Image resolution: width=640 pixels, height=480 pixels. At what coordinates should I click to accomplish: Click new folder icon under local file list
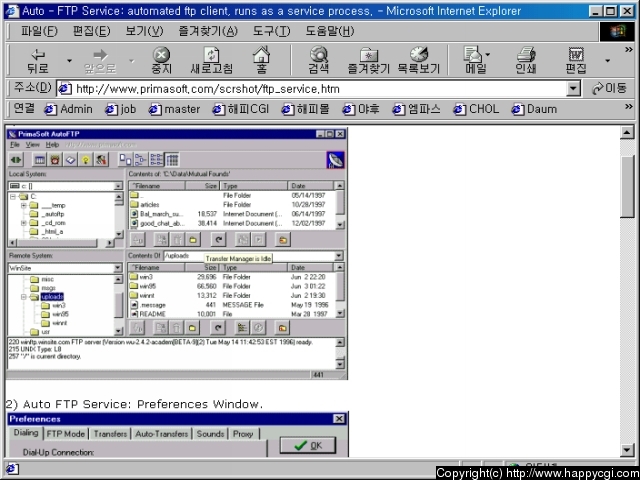pos(193,240)
